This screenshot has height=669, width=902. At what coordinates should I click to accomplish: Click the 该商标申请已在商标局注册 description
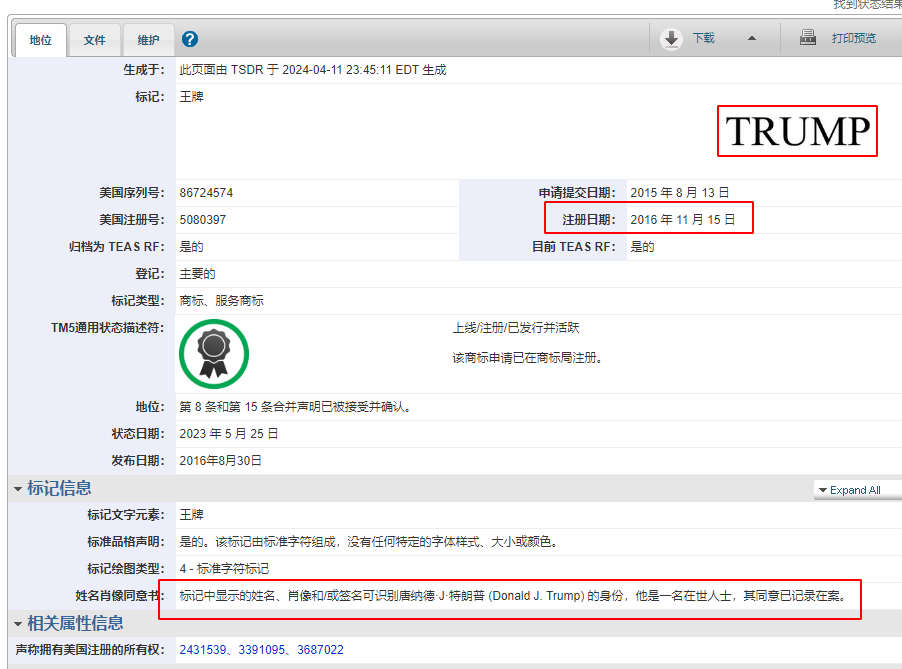[527, 358]
